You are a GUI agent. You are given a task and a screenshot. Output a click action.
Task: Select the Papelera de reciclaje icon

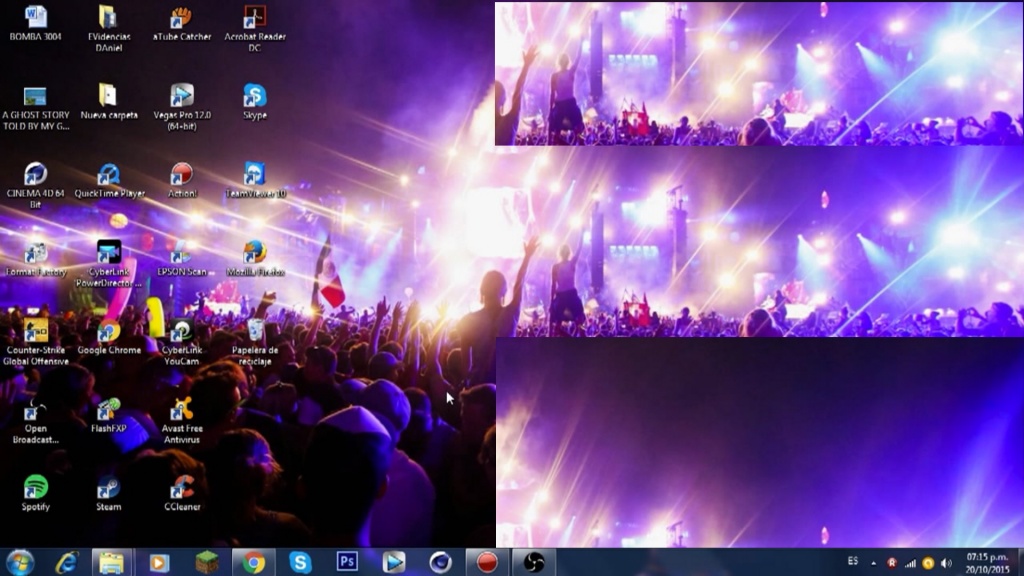(255, 332)
